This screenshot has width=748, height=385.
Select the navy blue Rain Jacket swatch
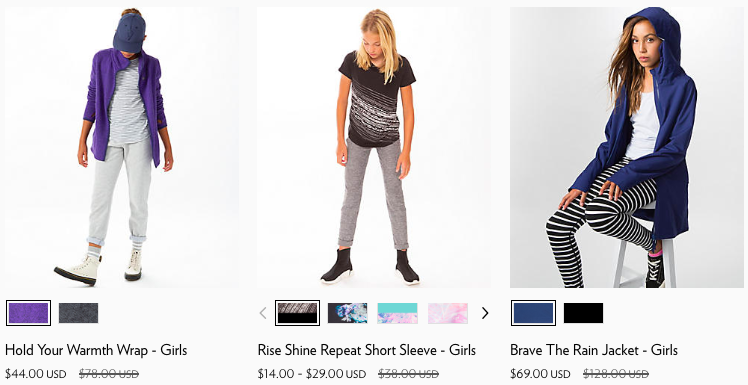coord(533,313)
